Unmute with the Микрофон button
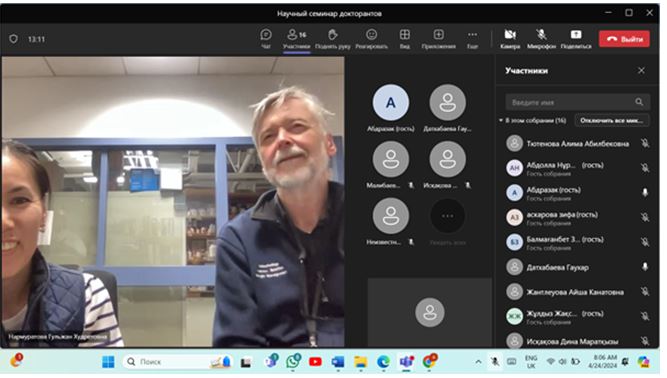Screen dimensions: 667x378 click(x=541, y=39)
